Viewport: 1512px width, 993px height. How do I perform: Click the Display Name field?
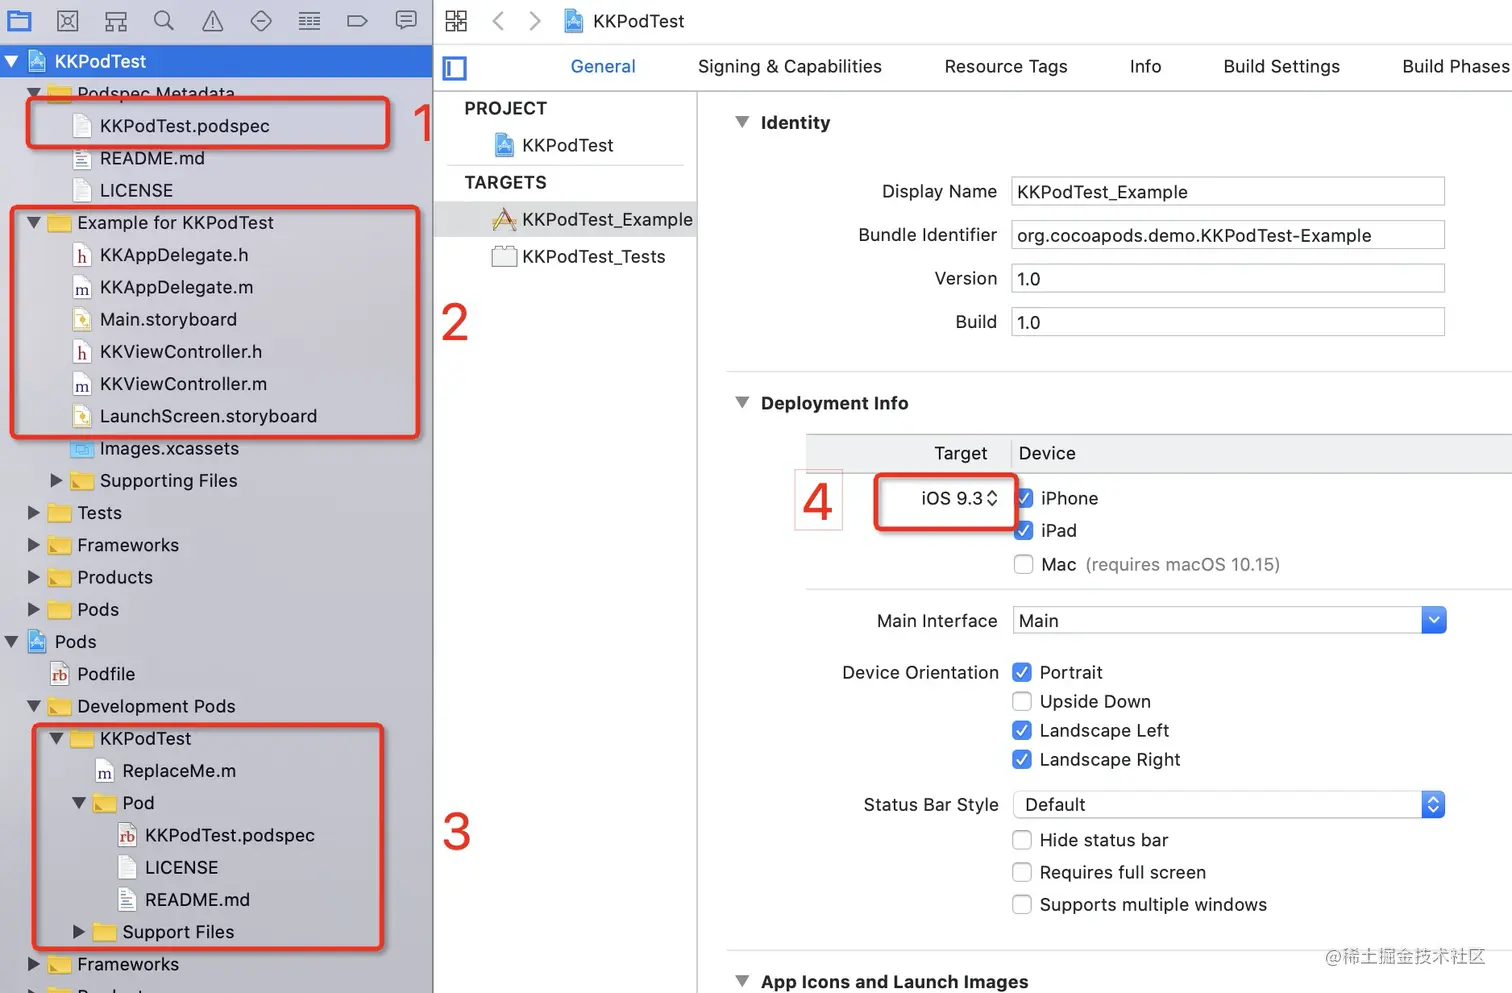tap(1228, 191)
